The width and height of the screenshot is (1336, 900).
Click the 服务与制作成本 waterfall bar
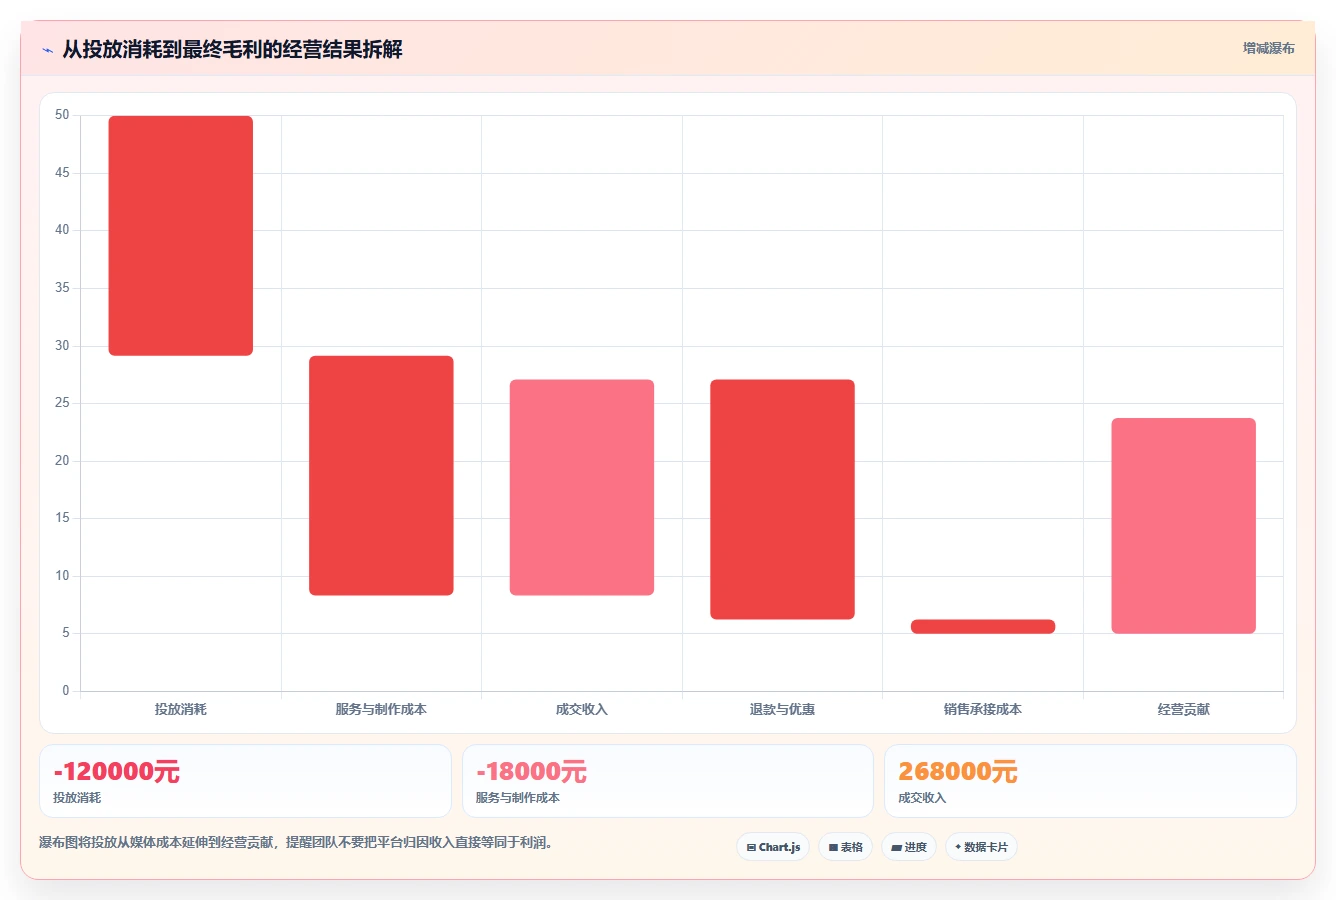(x=381, y=476)
